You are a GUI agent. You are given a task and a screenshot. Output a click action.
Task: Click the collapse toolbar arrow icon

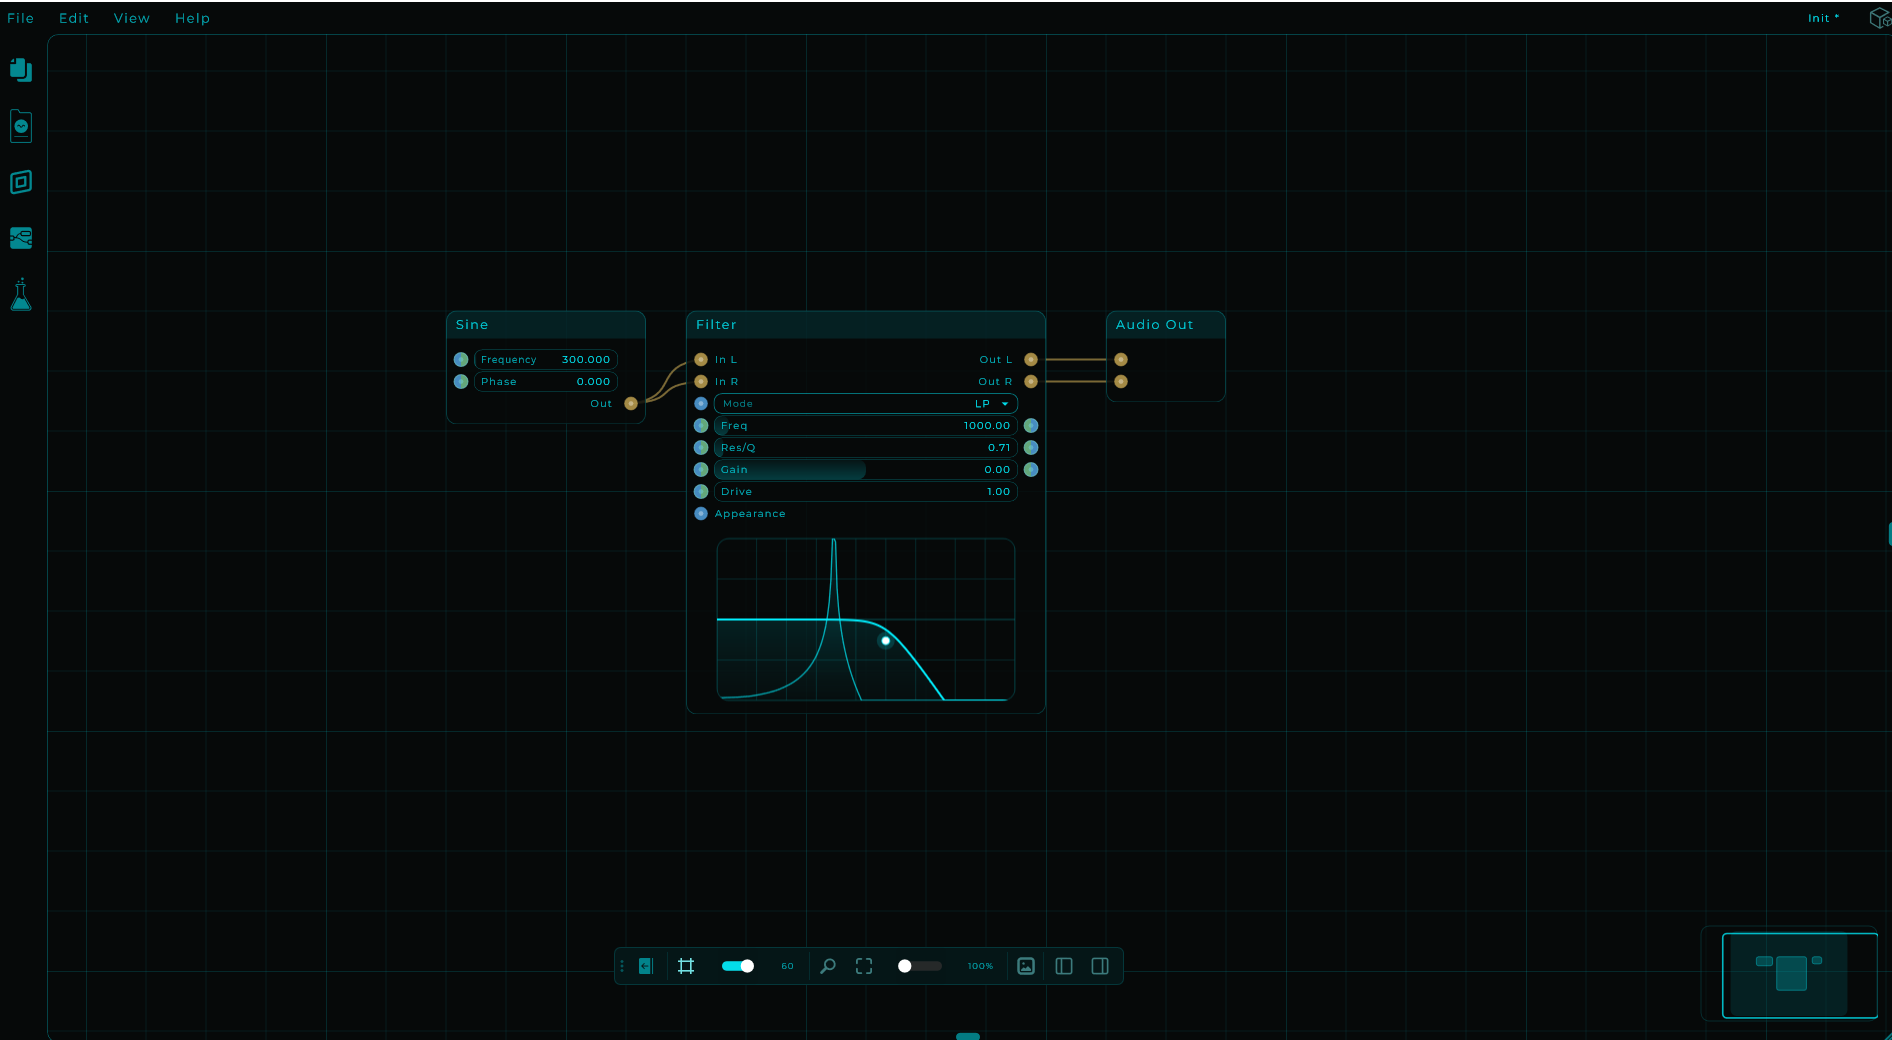pos(646,966)
